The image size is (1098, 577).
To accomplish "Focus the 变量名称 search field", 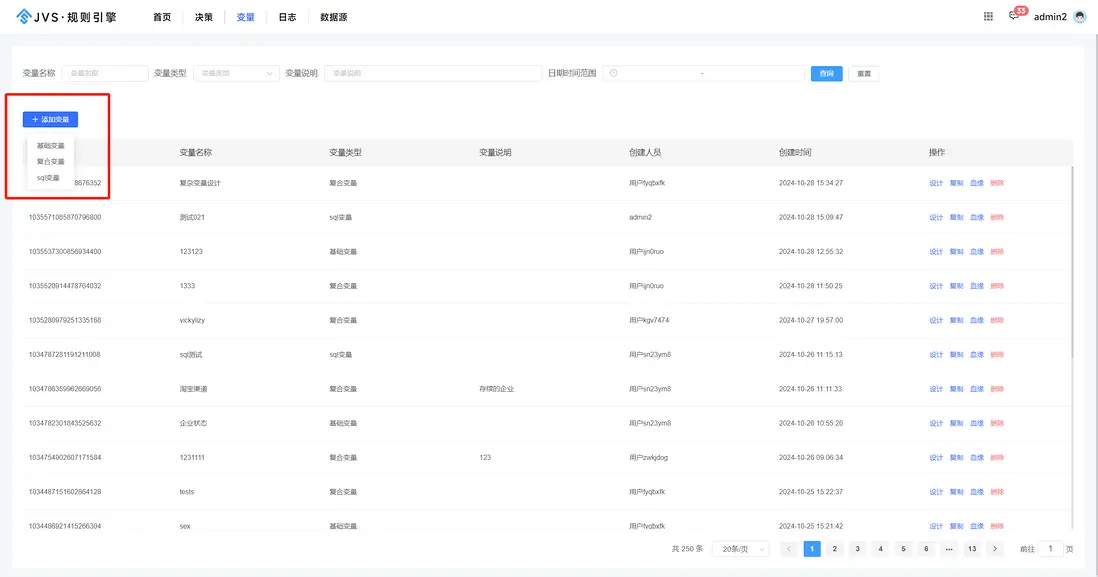I will 105,73.
